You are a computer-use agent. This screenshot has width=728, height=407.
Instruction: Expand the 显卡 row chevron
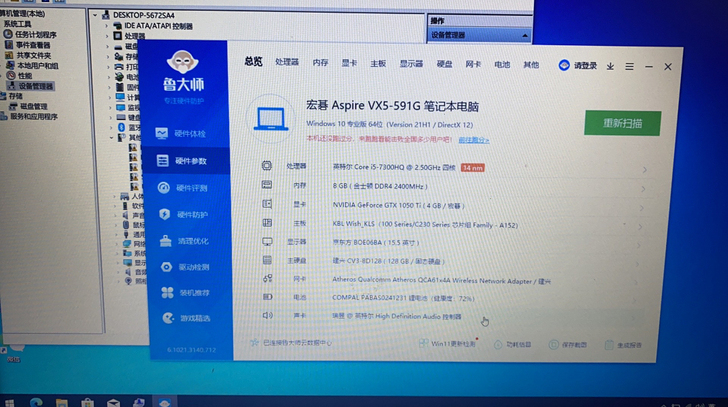(x=642, y=208)
